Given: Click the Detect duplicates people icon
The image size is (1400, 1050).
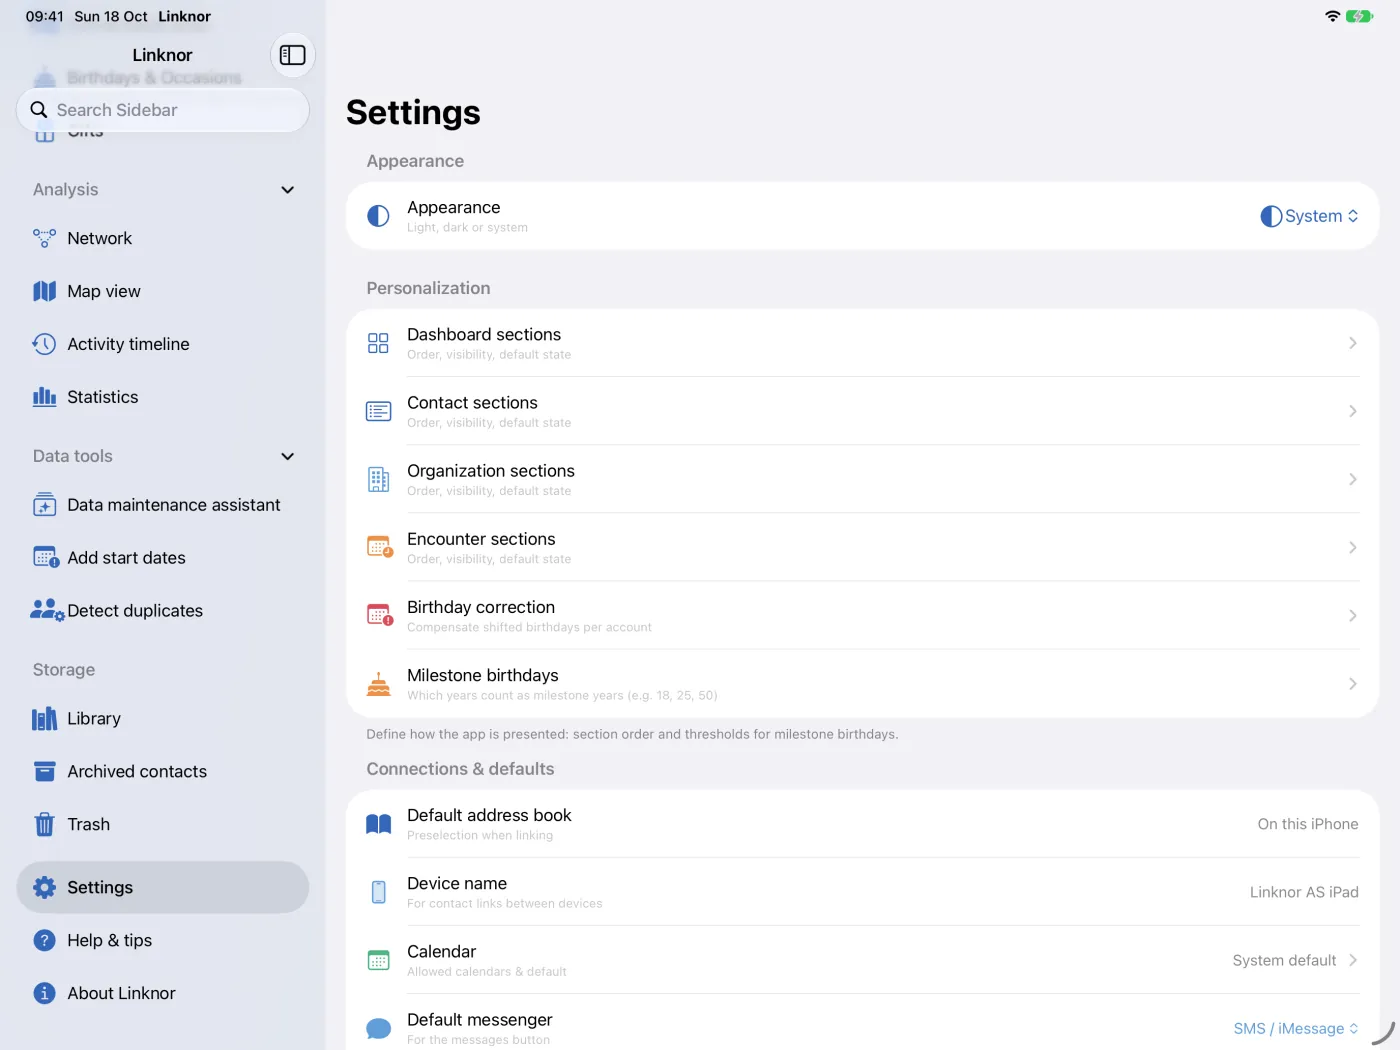Looking at the screenshot, I should 47,610.
